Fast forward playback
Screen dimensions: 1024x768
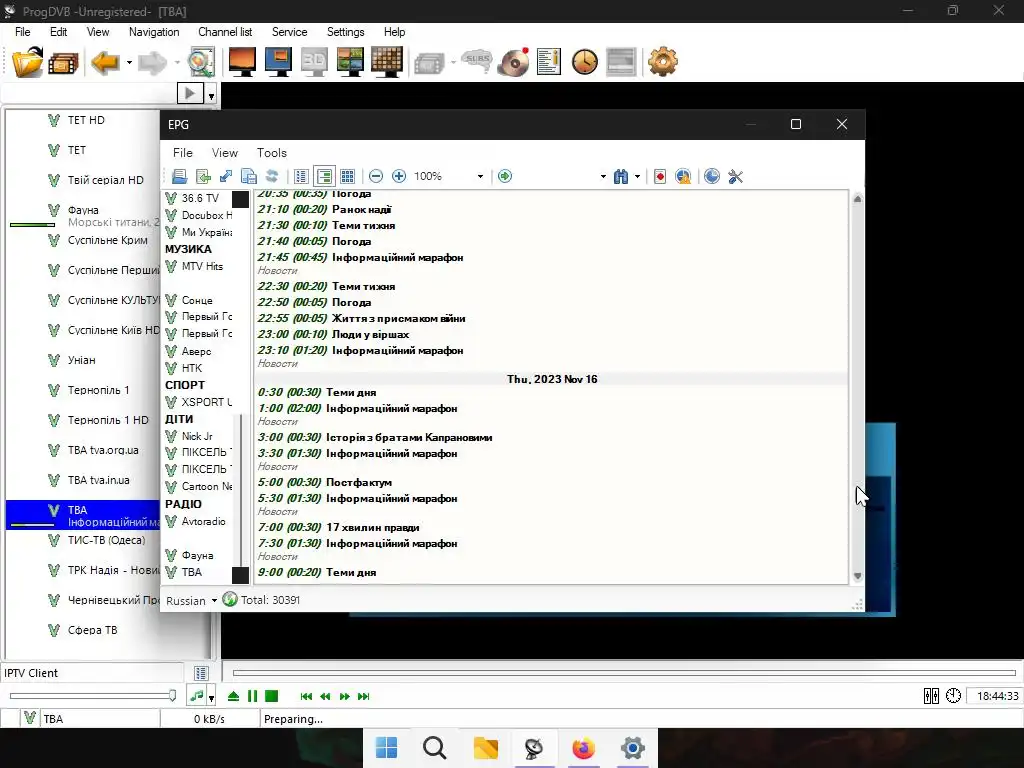click(x=345, y=696)
